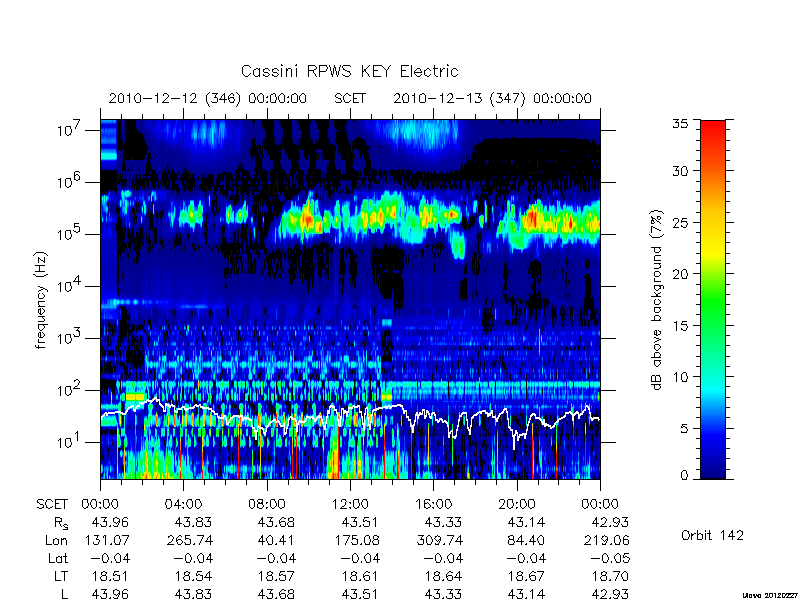Click the Rs row label
800x600 pixels.
click(61, 523)
